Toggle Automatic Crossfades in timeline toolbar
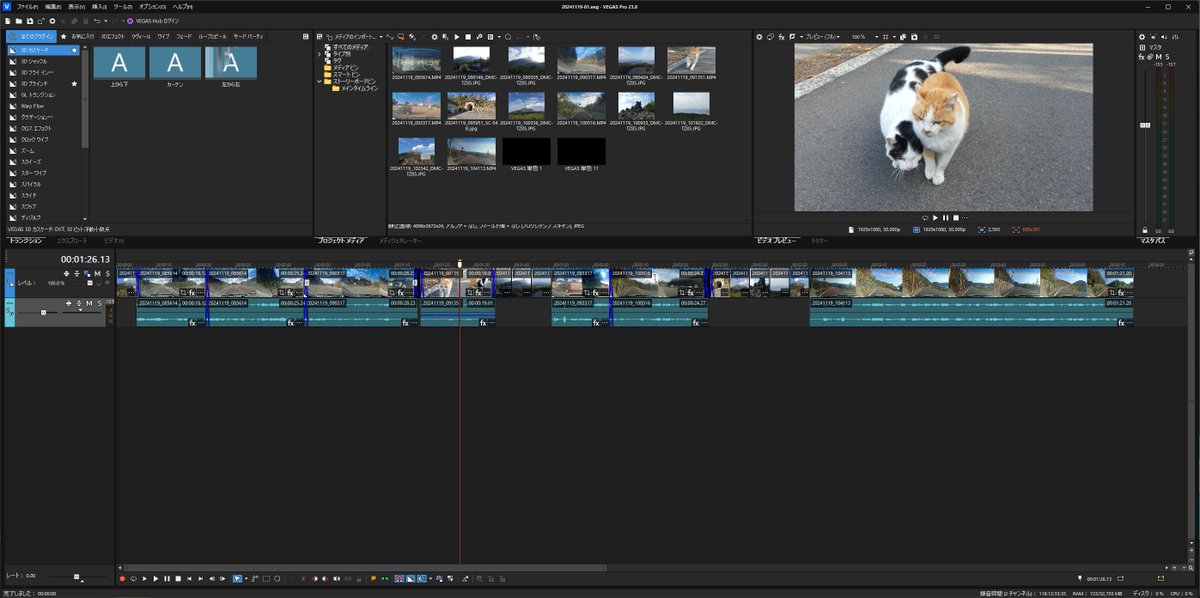Viewport: 1200px width, 598px height. (x=410, y=578)
